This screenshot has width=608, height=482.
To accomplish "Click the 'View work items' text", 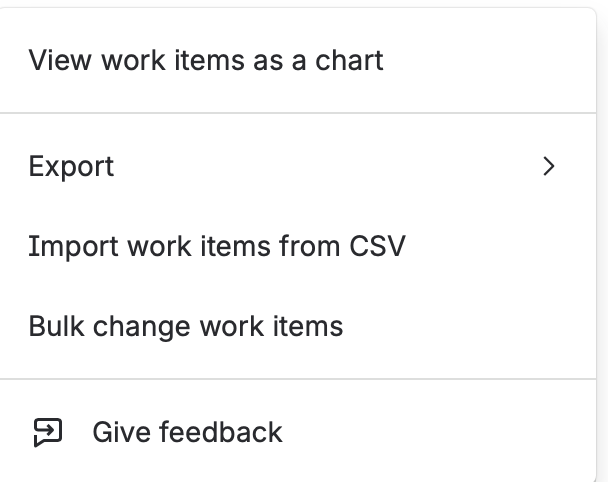I will click(x=137, y=60).
